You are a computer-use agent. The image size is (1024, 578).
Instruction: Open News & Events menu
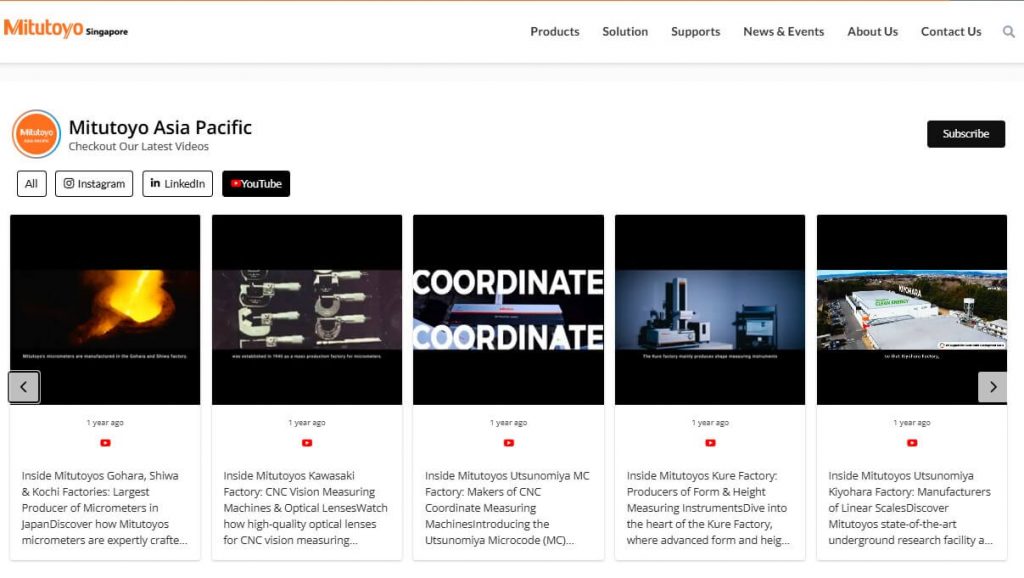(x=783, y=32)
